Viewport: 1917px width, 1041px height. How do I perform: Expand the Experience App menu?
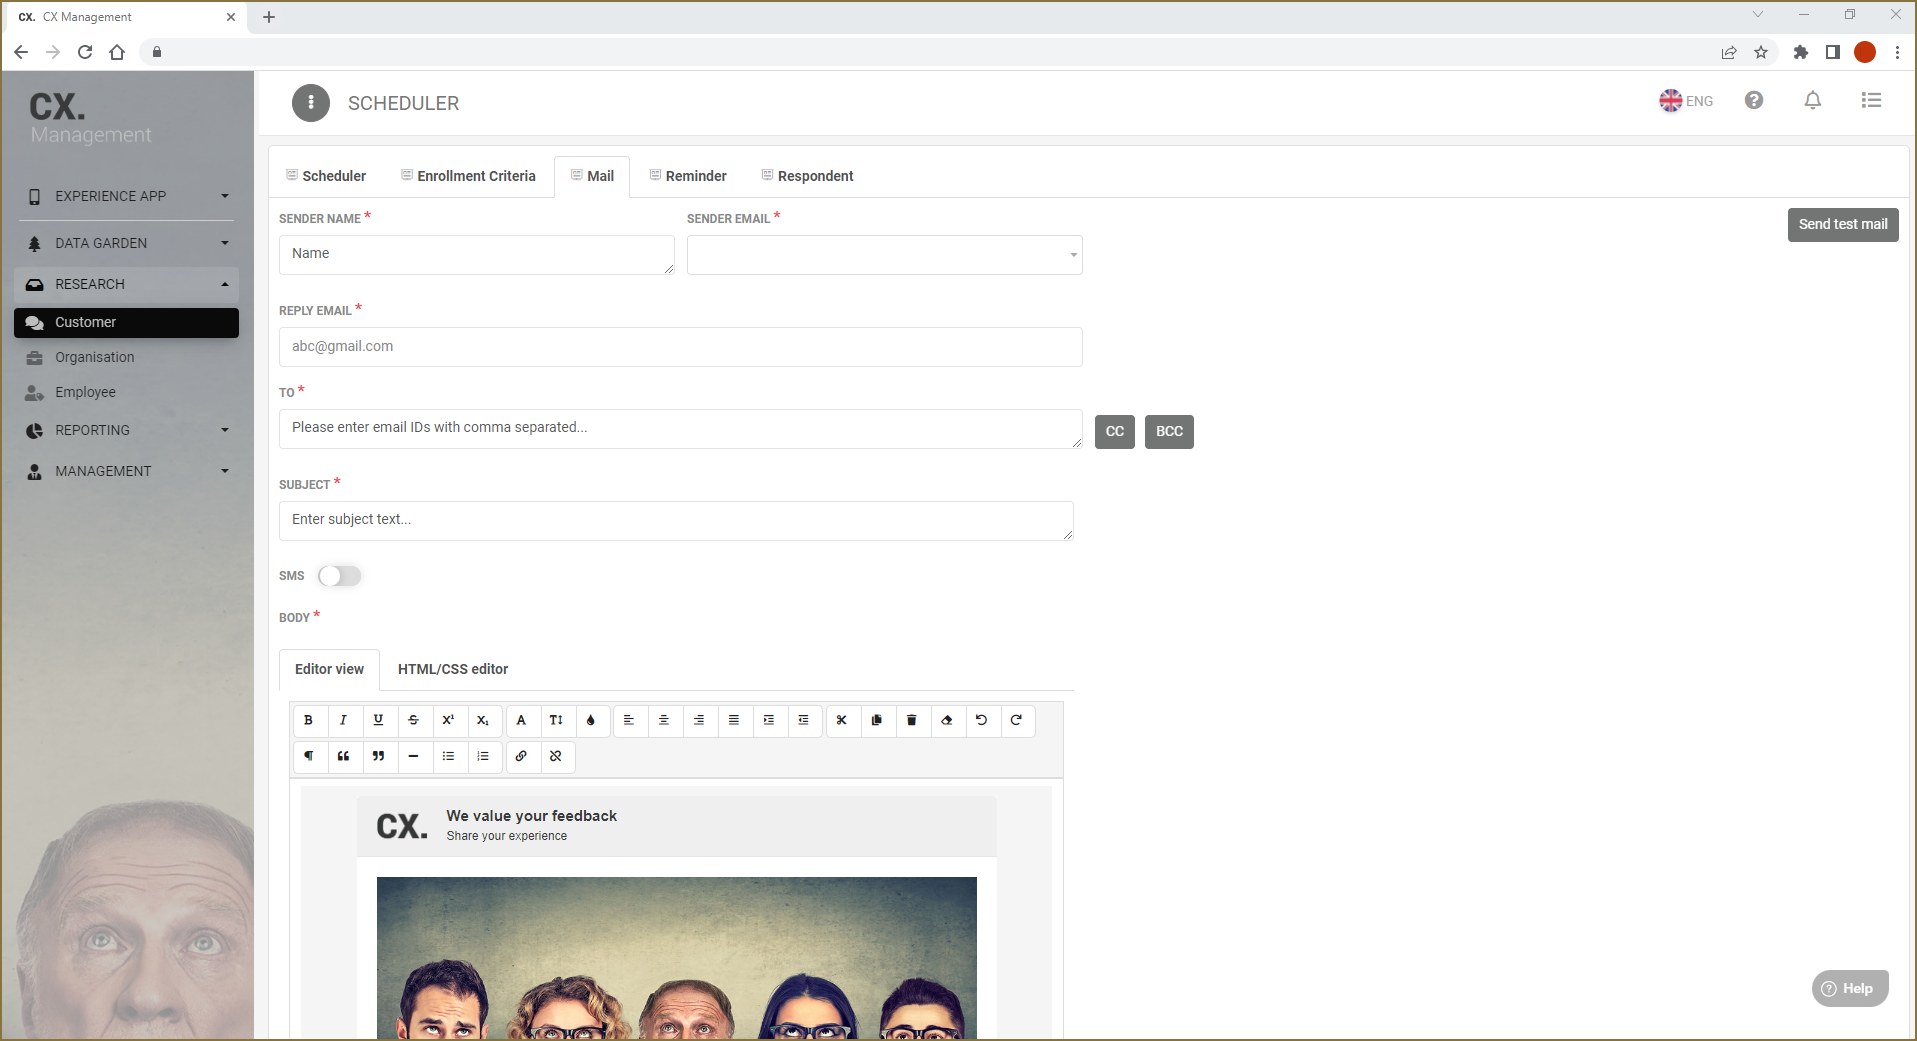click(x=127, y=196)
